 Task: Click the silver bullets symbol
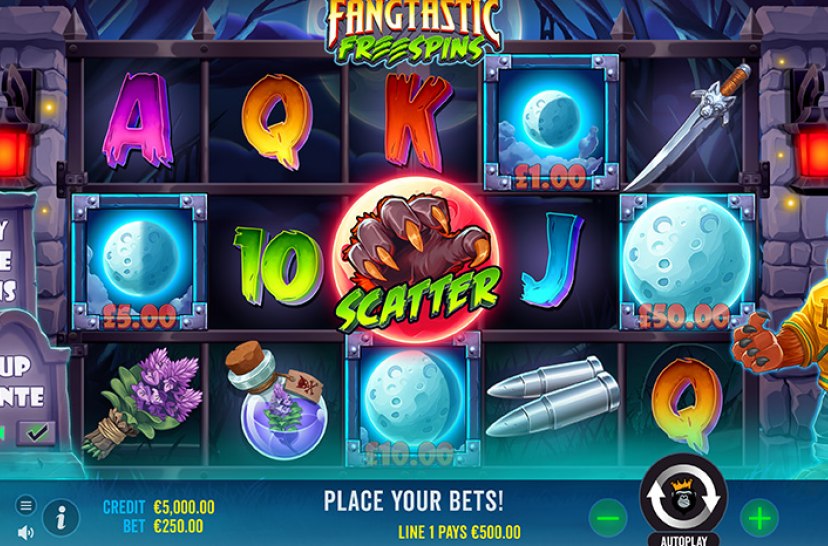pos(553,396)
